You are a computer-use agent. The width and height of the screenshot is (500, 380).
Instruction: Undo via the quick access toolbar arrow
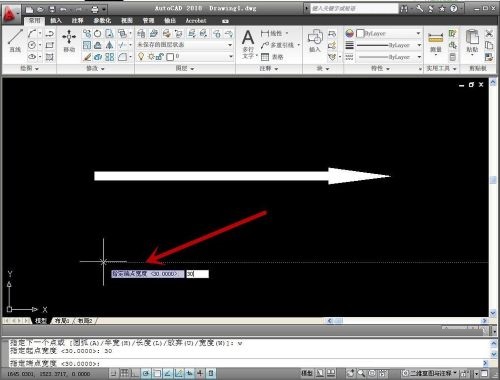tap(63, 9)
